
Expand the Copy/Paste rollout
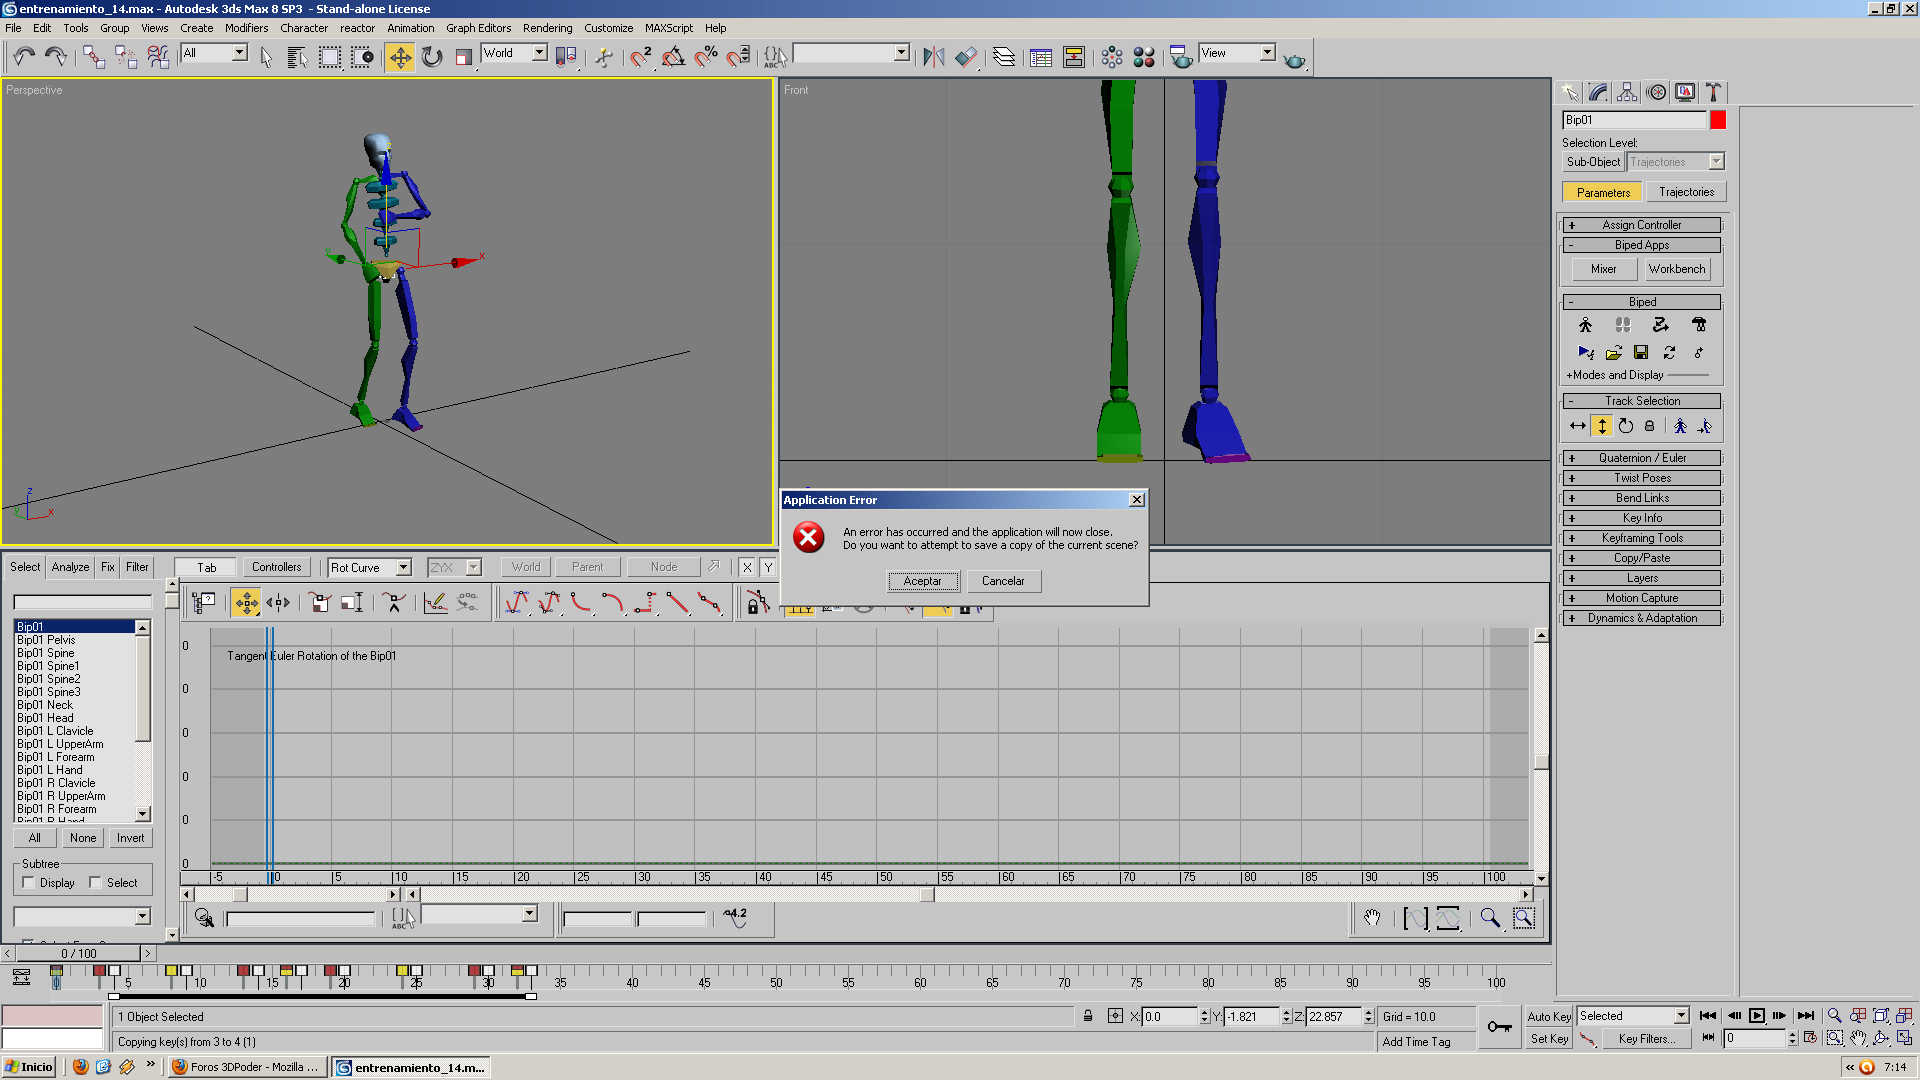tap(1641, 558)
